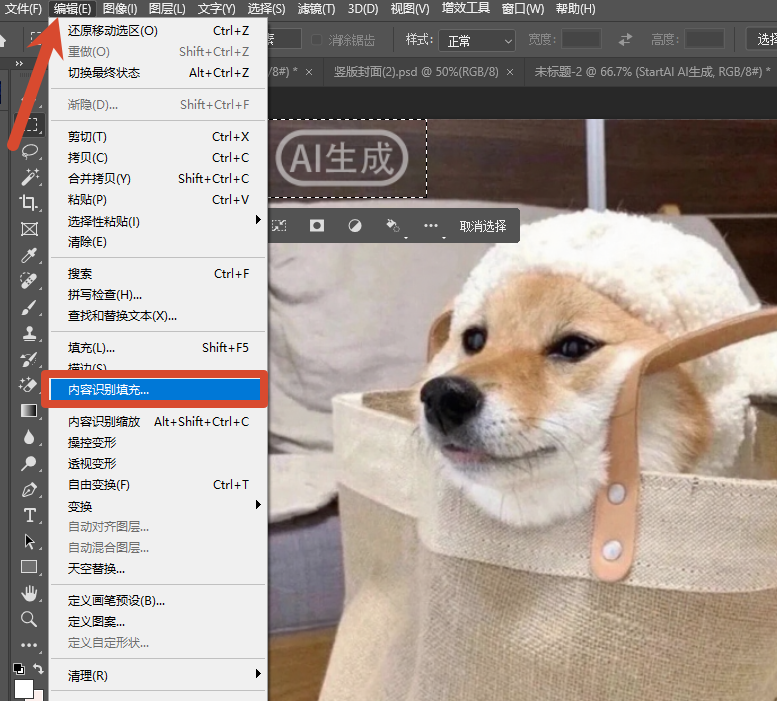
Task: Click the 高度 height input field
Action: point(704,39)
